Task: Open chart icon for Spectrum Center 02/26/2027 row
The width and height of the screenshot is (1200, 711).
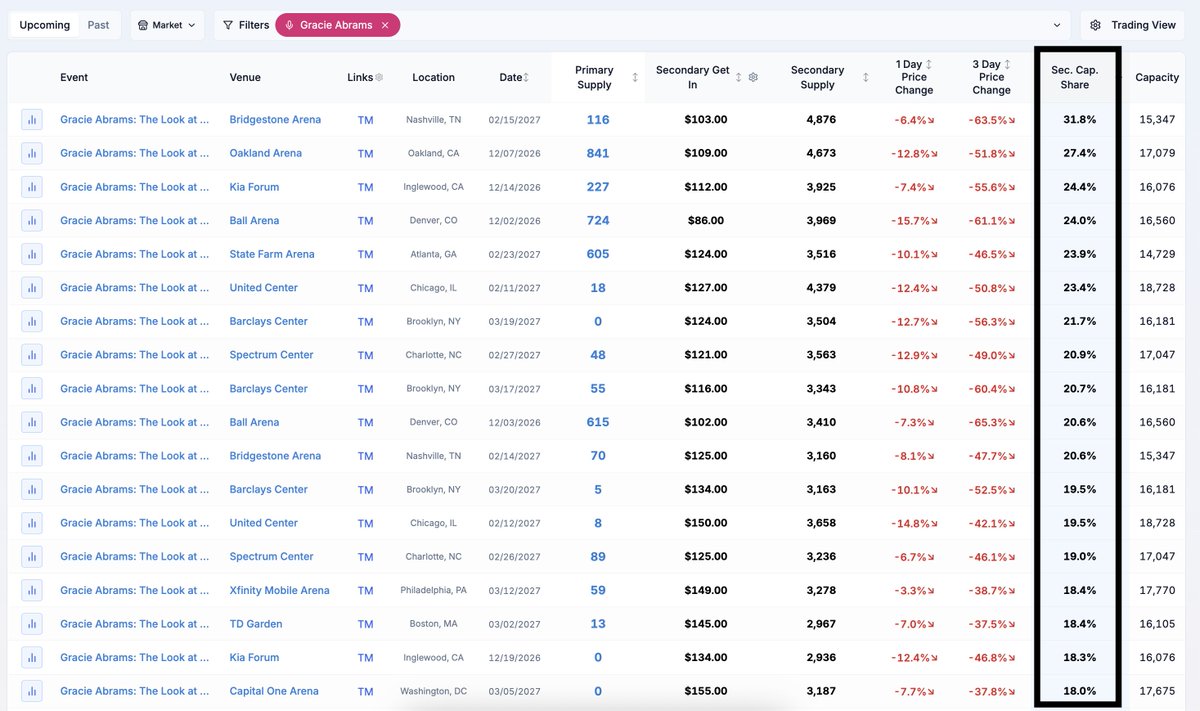Action: (x=32, y=557)
